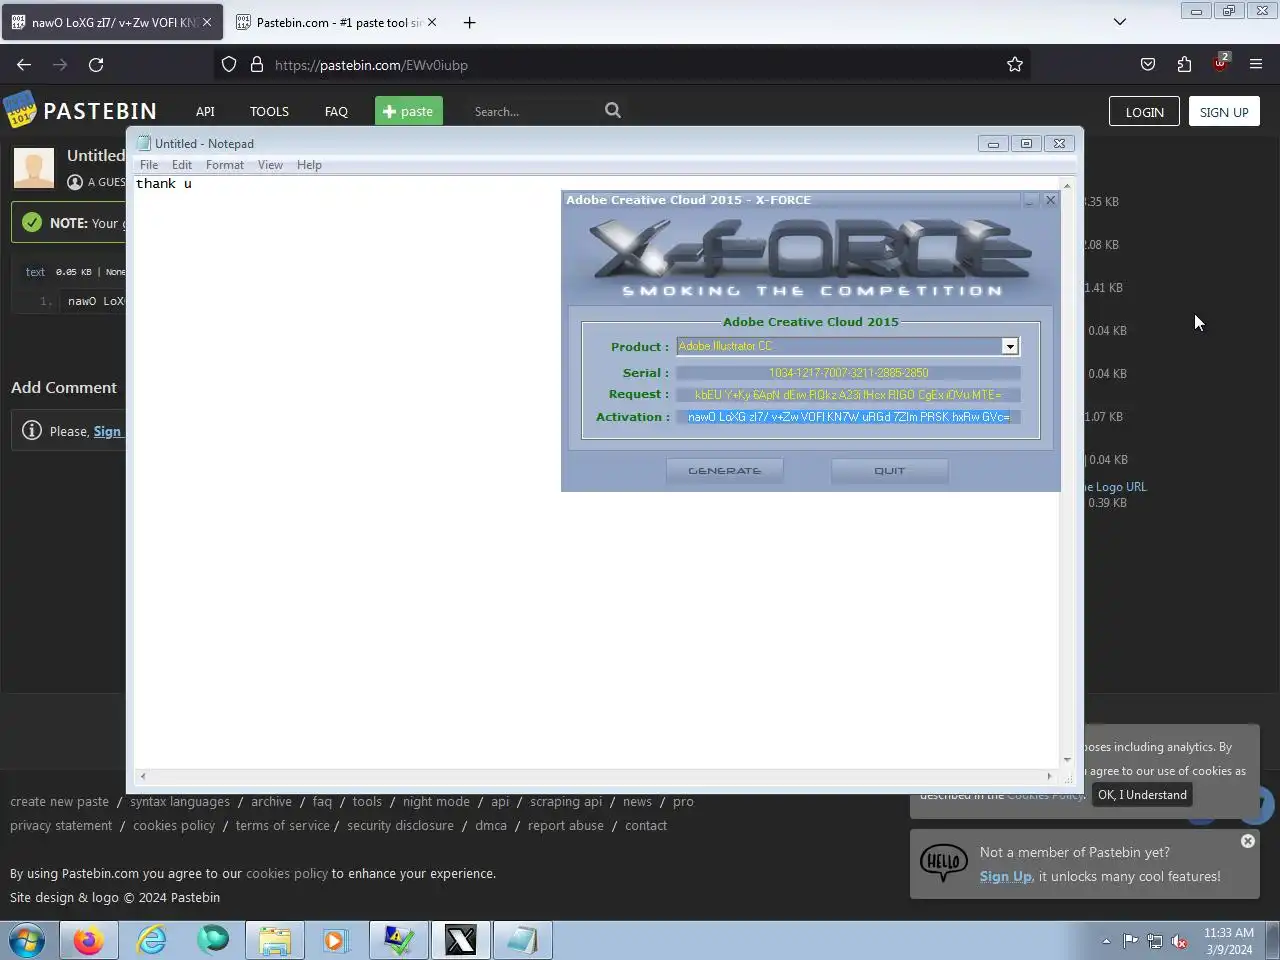The height and width of the screenshot is (960, 1280).
Task: Click the Pastebin logo icon
Action: tap(20, 110)
